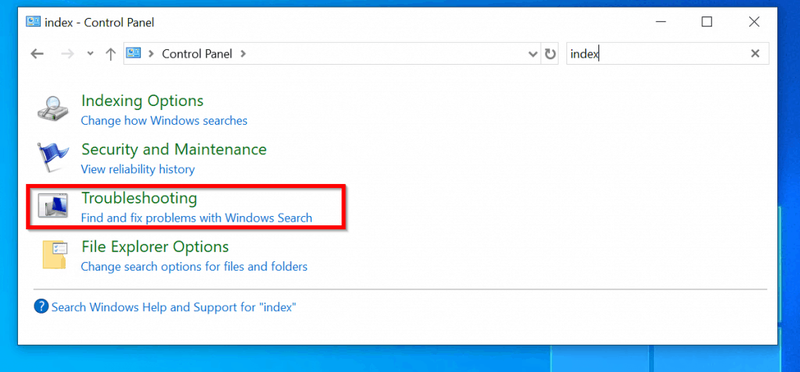The image size is (800, 372).
Task: Click Find and fix problems with Windows Search
Action: point(196,218)
